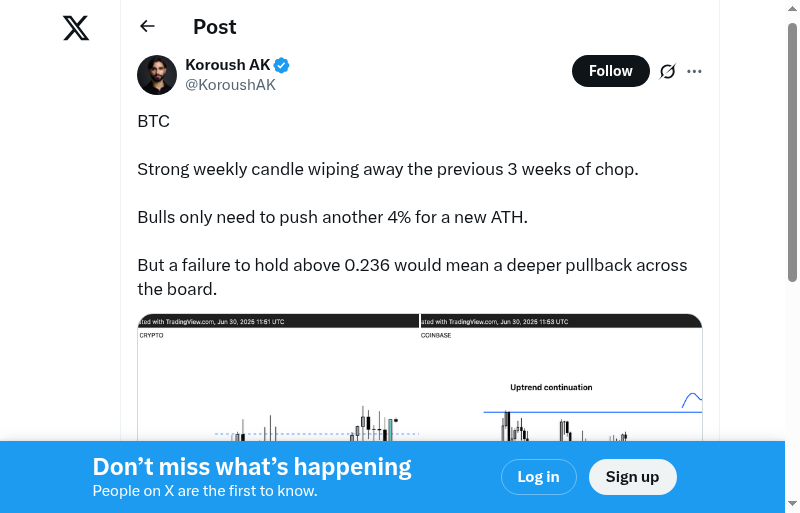The width and height of the screenshot is (800, 513).
Task: Follow Koroush AK
Action: 610,71
